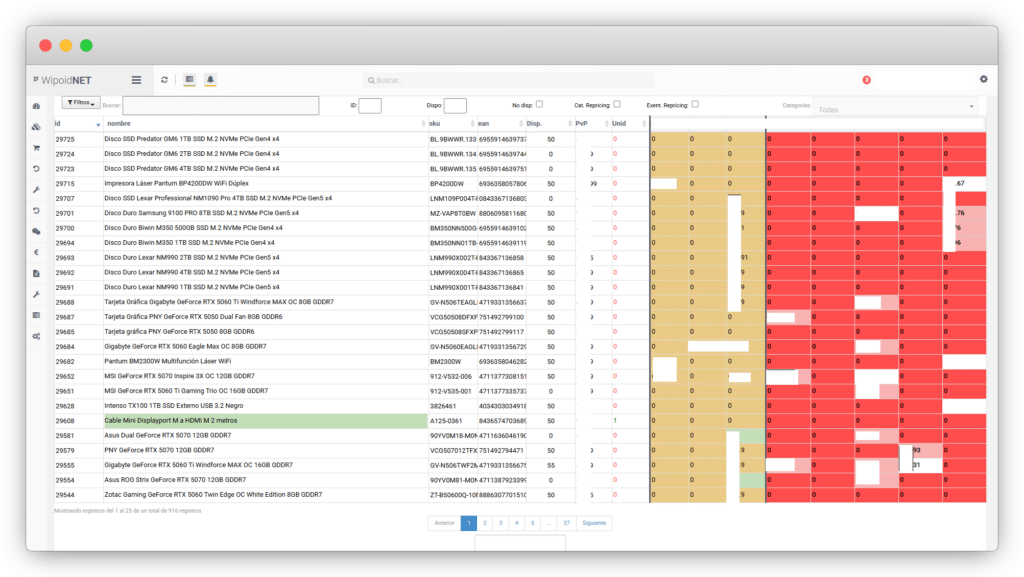Open the settings gear at top right

[x=984, y=79]
